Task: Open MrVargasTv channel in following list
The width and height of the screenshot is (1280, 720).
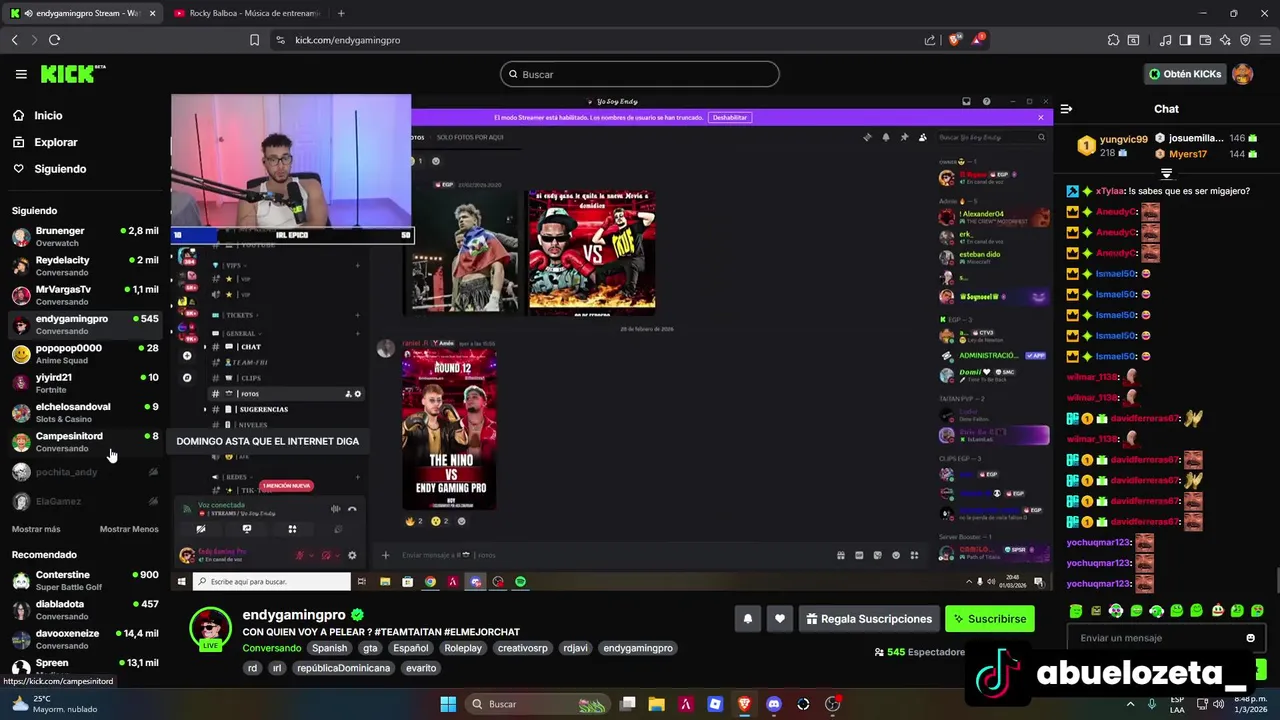Action: tap(85, 295)
